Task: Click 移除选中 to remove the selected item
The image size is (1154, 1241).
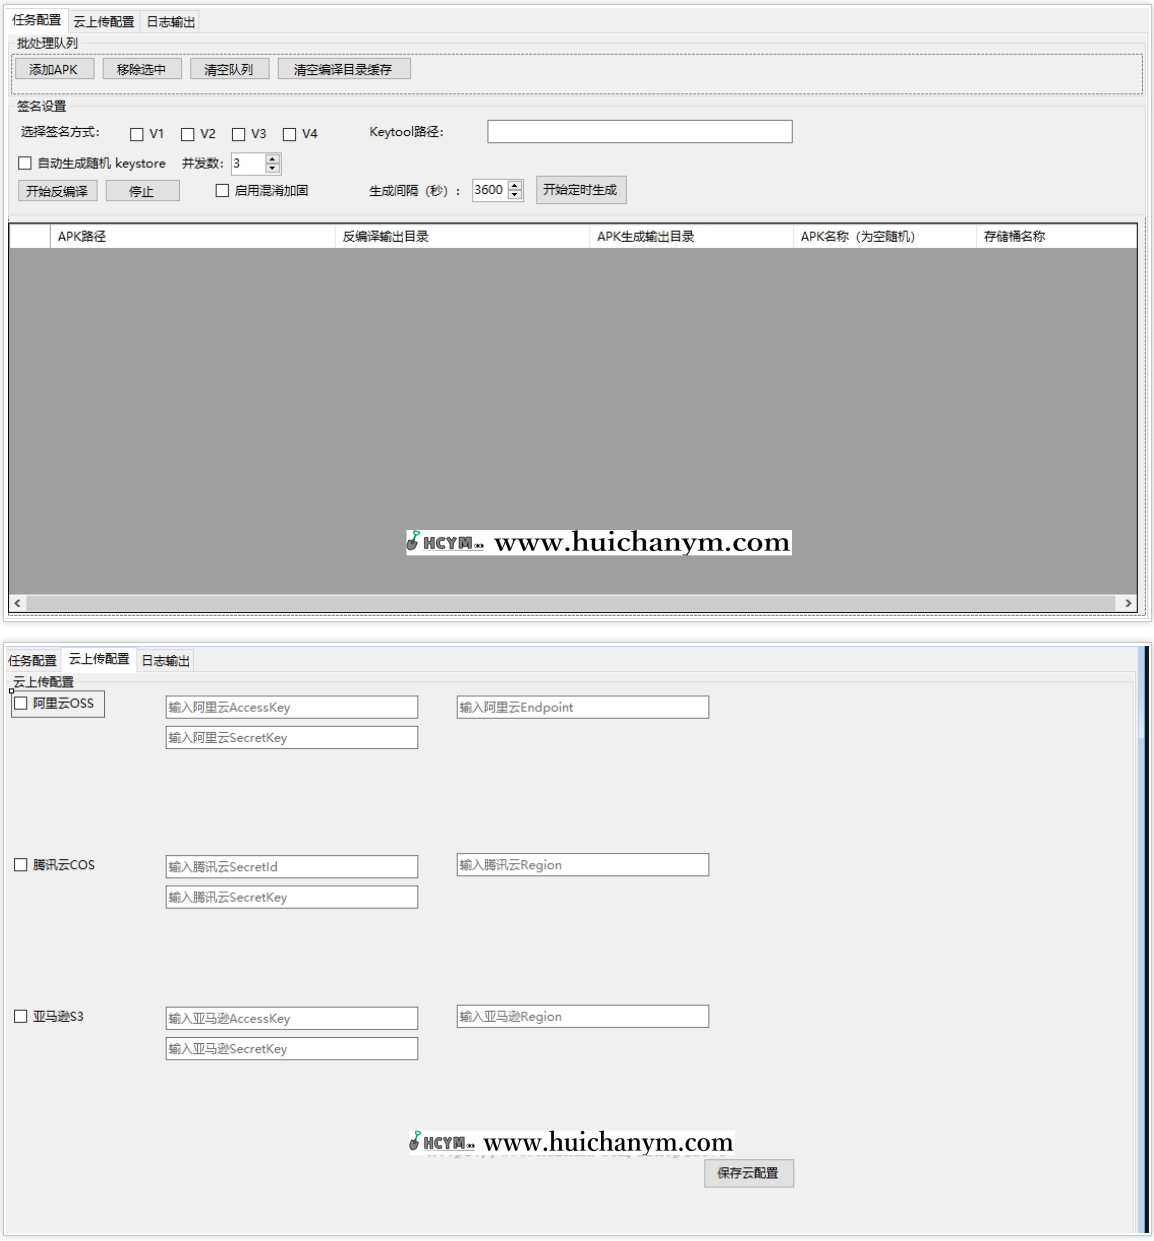Action: pyautogui.click(x=141, y=69)
